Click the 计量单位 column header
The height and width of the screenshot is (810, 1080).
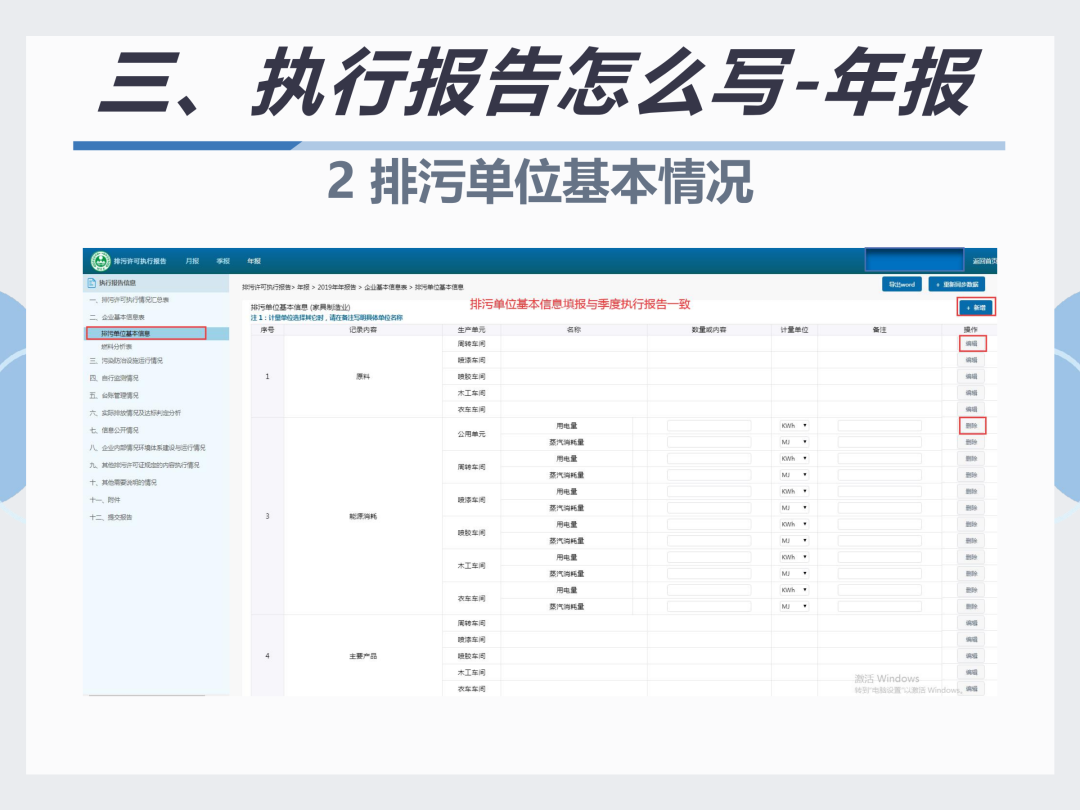click(x=794, y=330)
